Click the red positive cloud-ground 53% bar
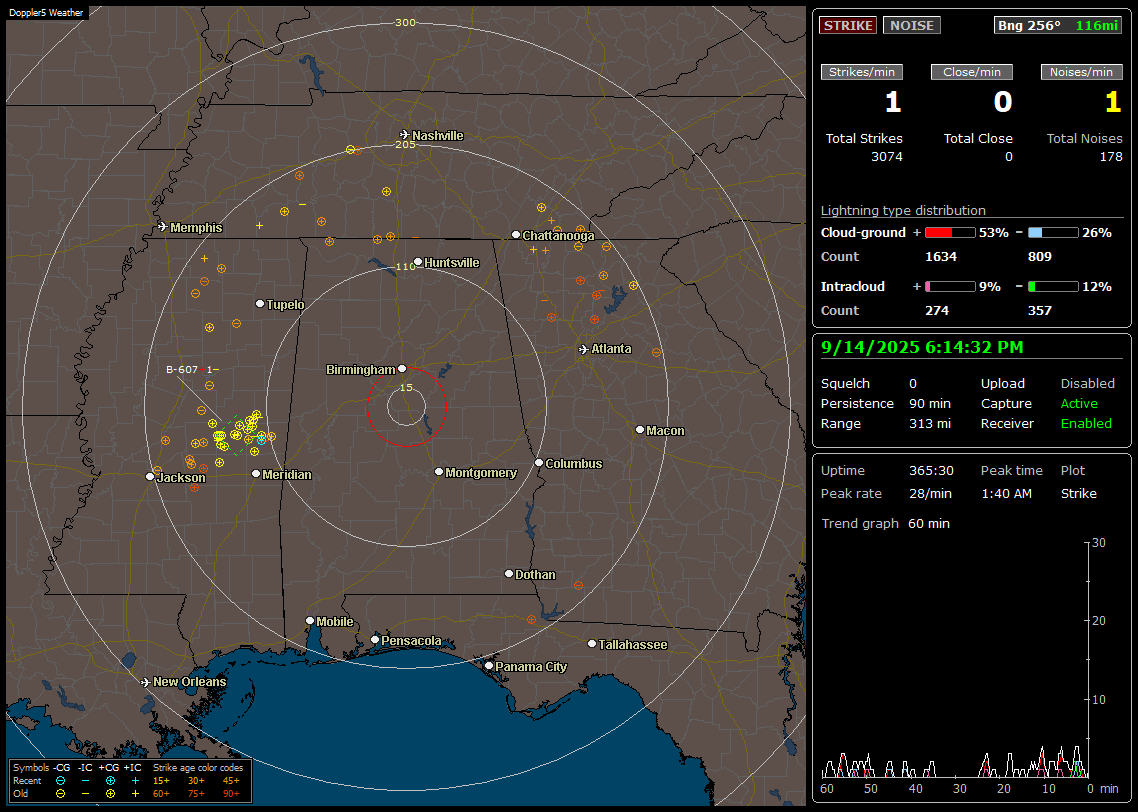This screenshot has height=812, width=1138. 950,233
